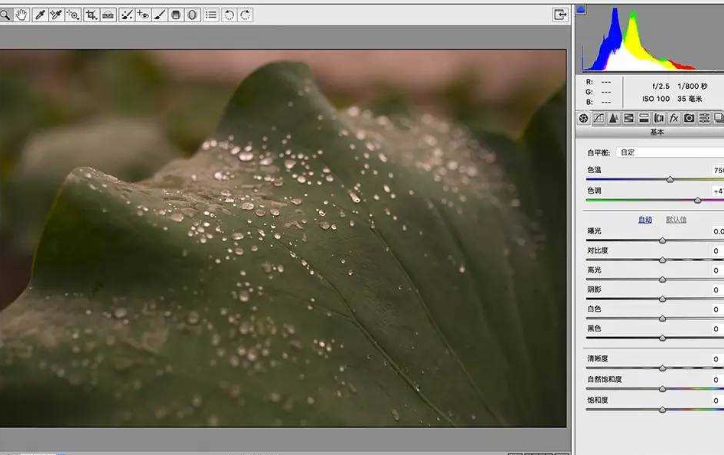This screenshot has height=455, width=724.
Task: Select the Adjustment Brush tool
Action: (159, 15)
